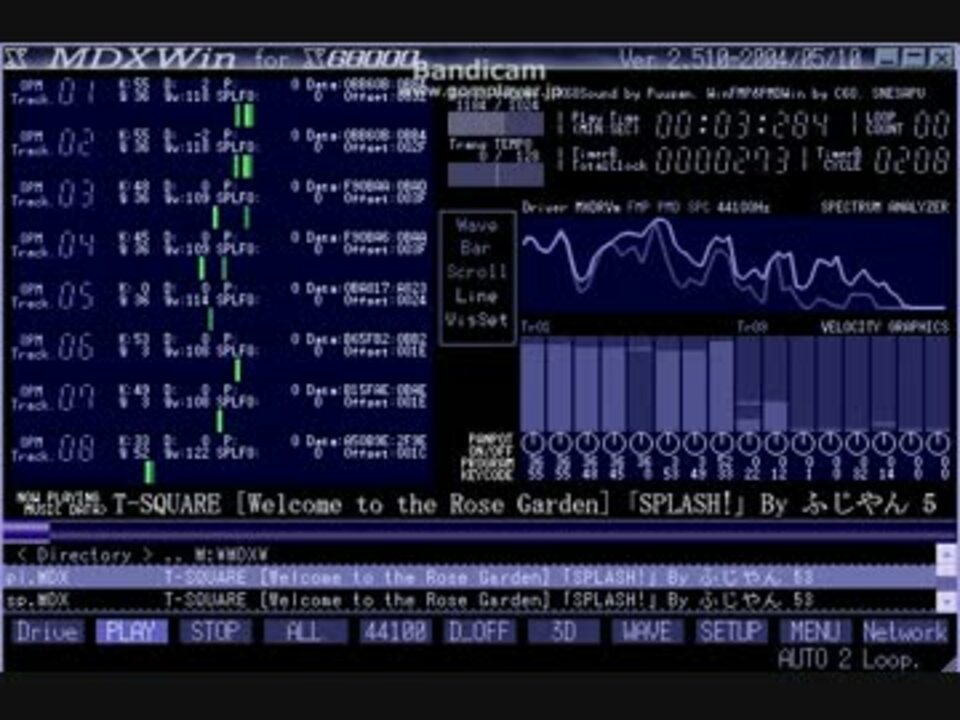The height and width of the screenshot is (720, 960).
Task: Select the sp.MDX file row
Action: [470, 600]
